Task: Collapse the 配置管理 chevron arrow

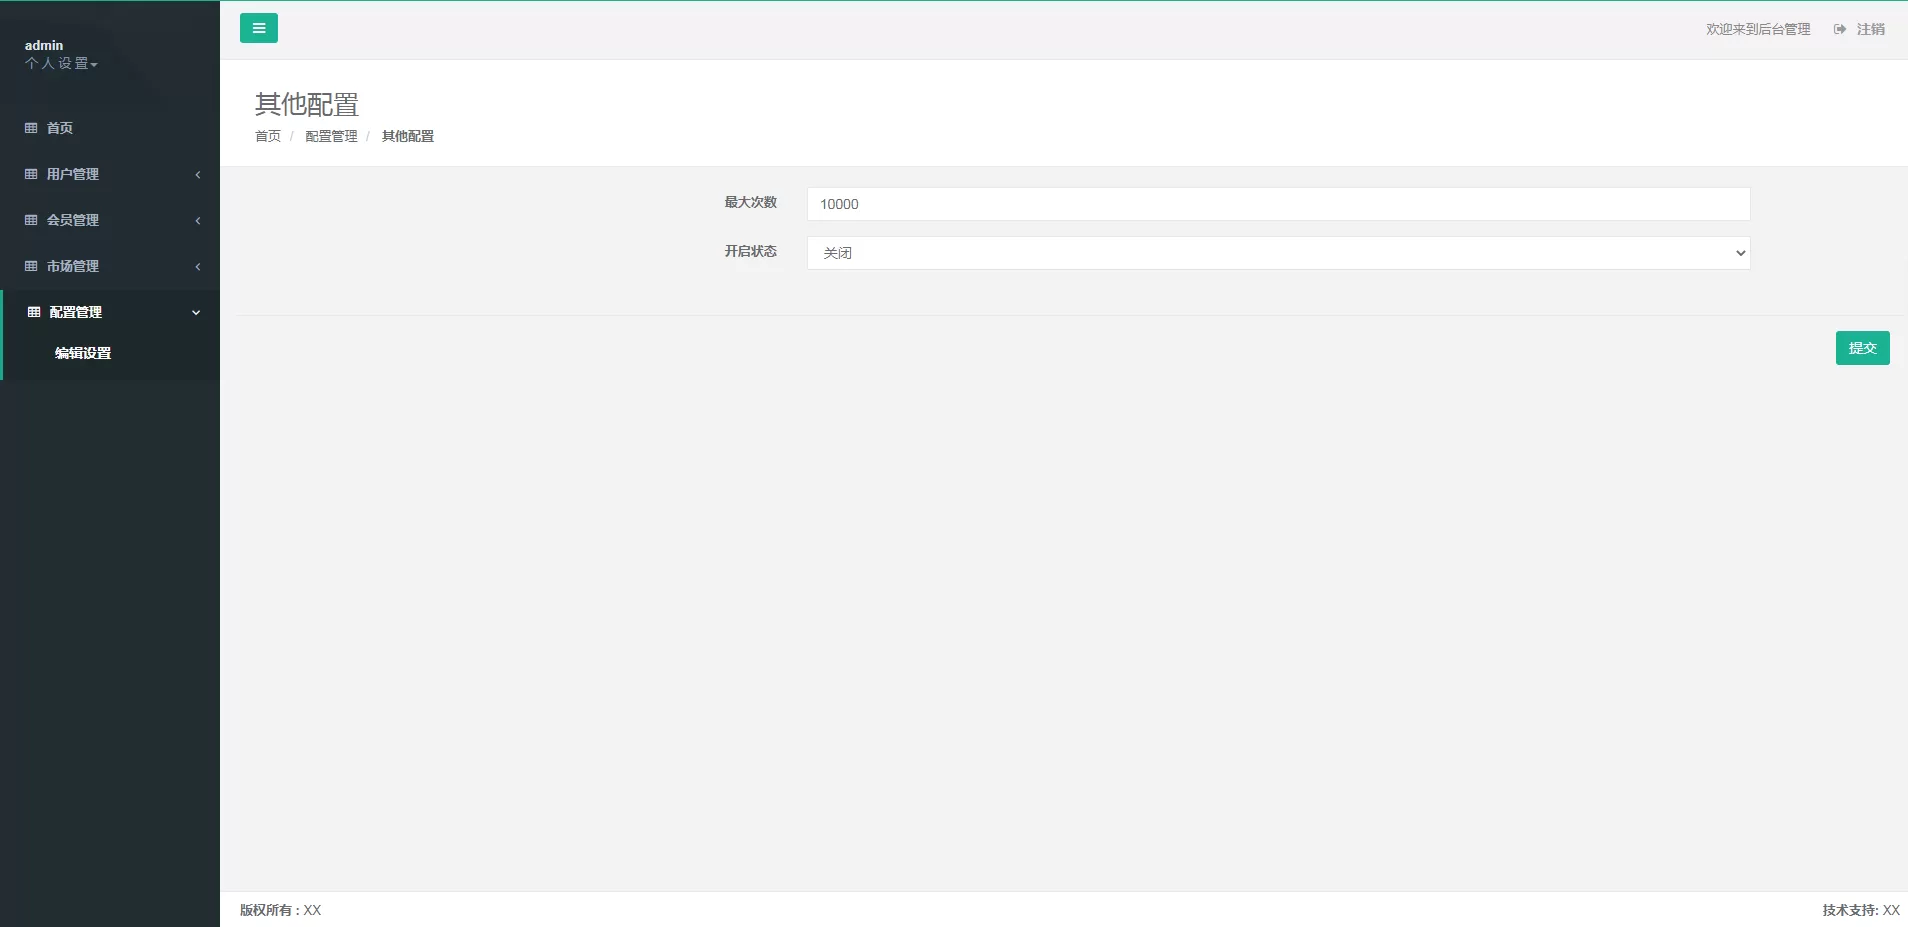Action: click(196, 312)
